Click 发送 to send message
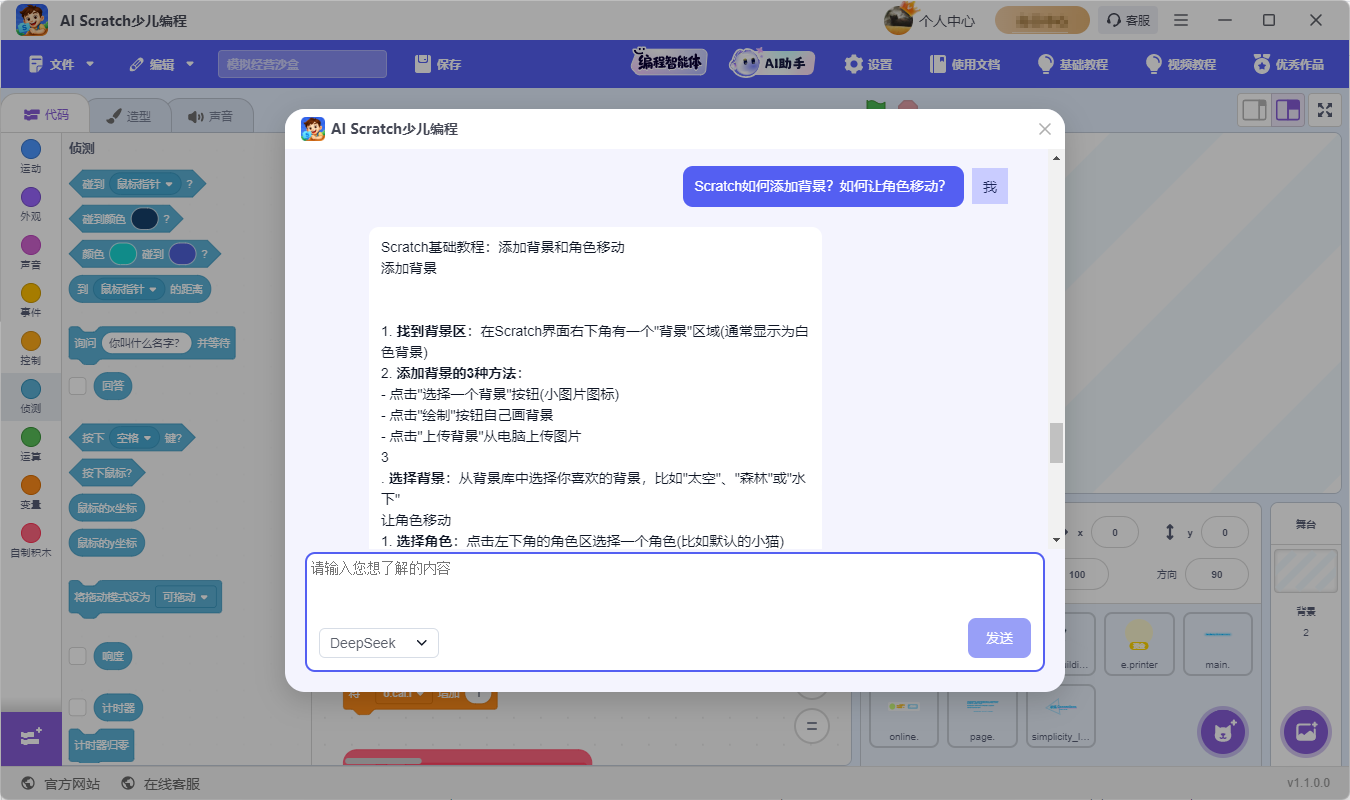Screen dimensions: 1350x800 pyautogui.click(x=999, y=638)
